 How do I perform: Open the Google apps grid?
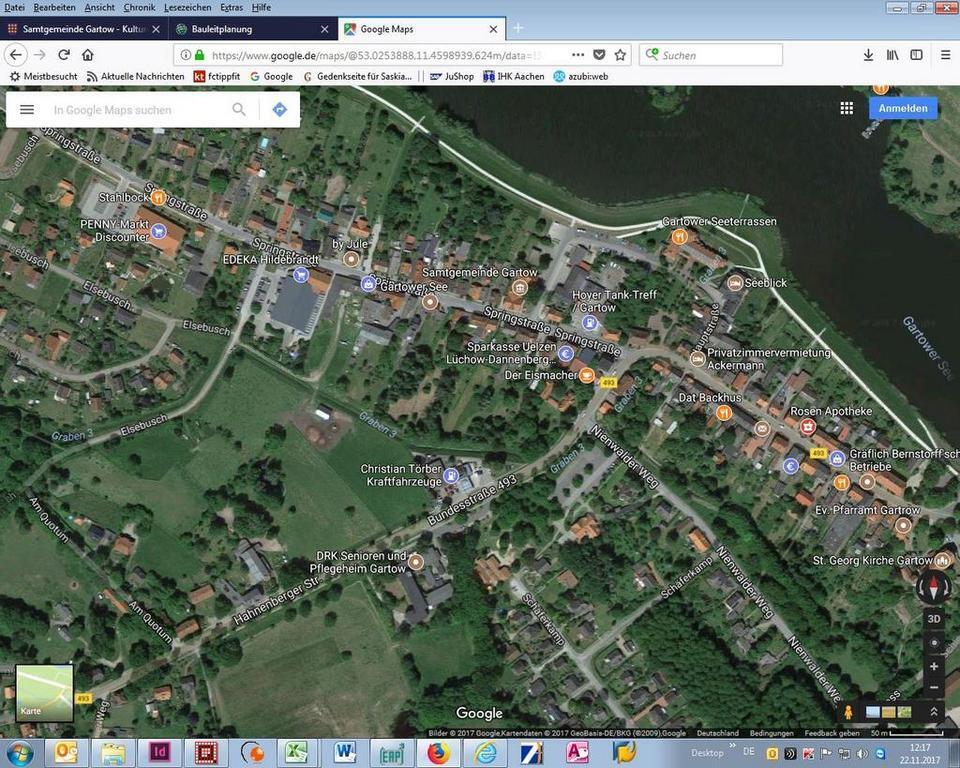click(847, 108)
